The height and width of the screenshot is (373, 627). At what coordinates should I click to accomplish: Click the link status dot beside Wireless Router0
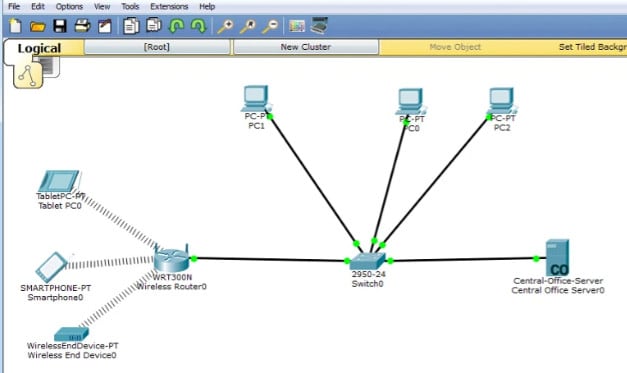[x=194, y=259]
